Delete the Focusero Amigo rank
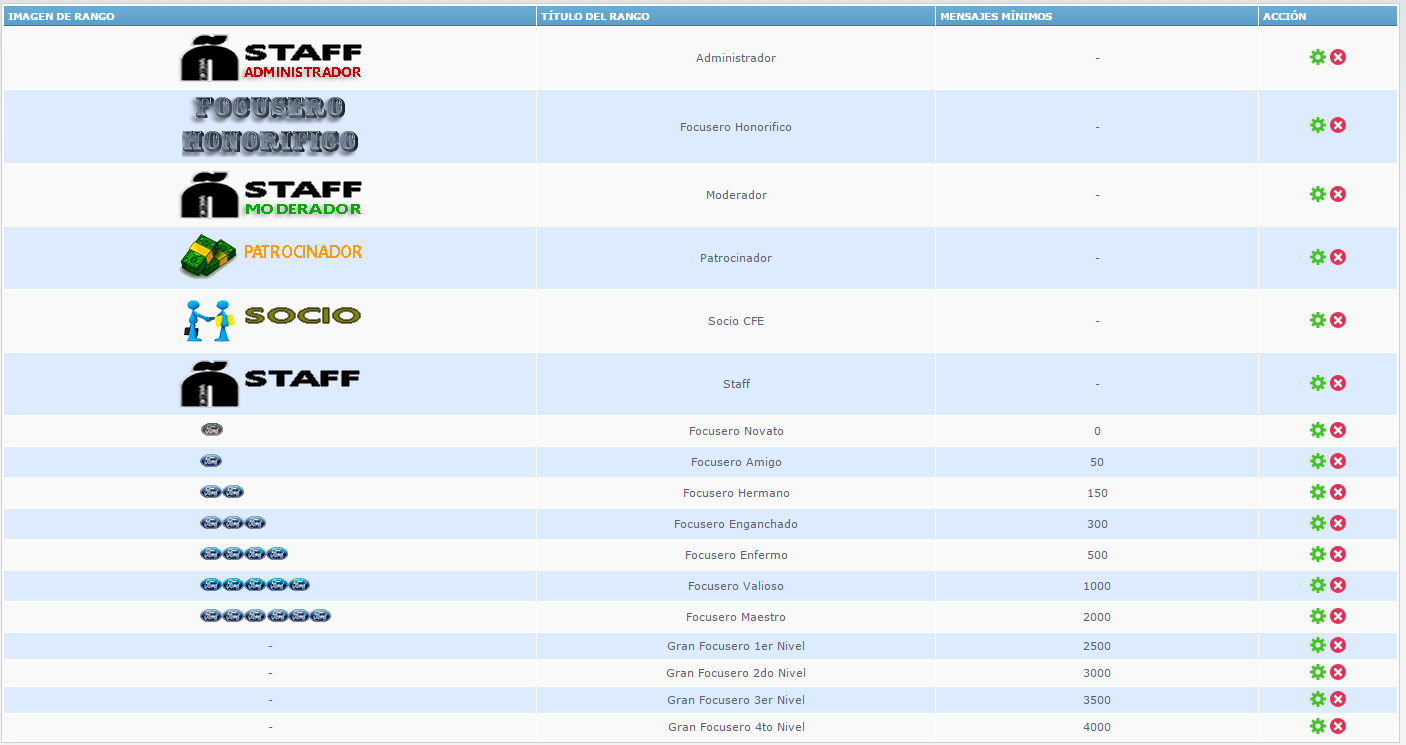 coord(1338,461)
